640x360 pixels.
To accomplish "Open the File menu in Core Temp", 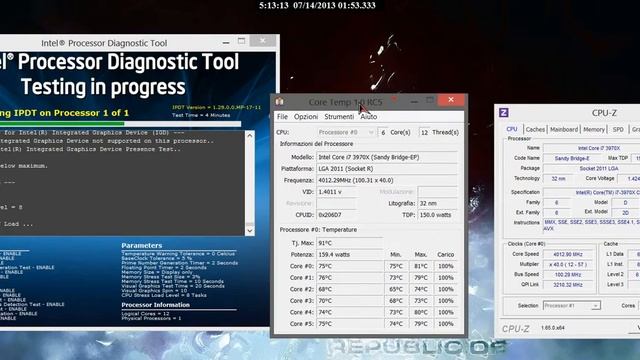I will (282, 117).
